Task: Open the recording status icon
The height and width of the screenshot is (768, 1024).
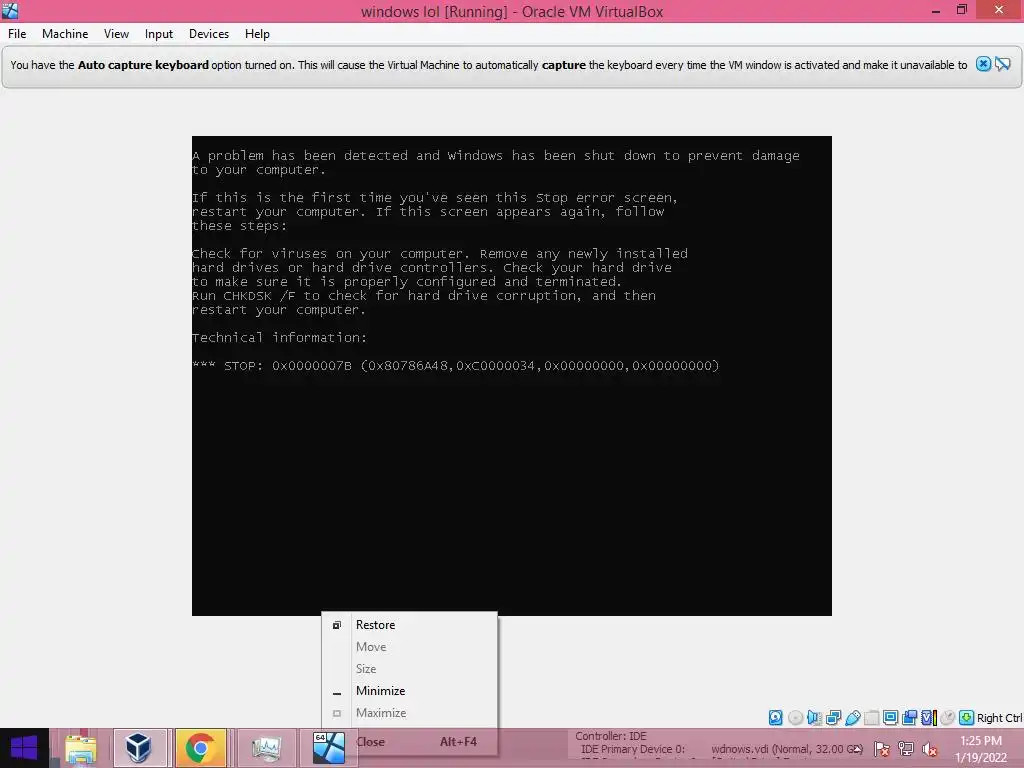Action: coord(909,718)
